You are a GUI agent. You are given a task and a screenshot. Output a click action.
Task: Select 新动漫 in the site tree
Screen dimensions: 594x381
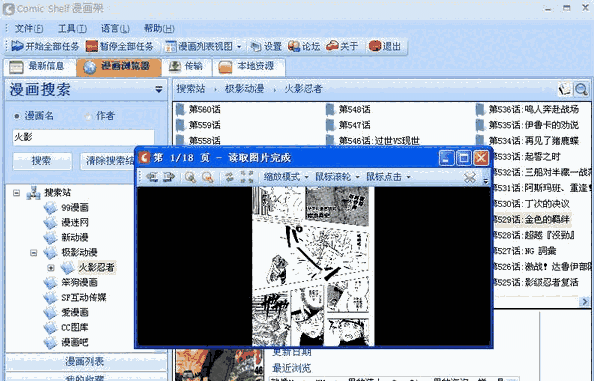pyautogui.click(x=75, y=237)
